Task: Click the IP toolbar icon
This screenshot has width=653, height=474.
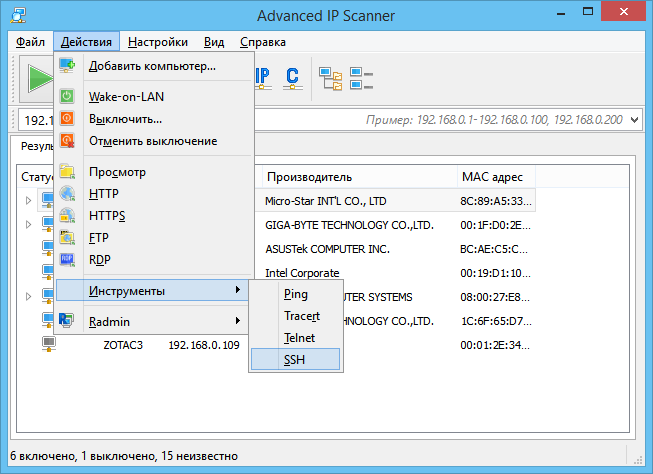Action: point(263,77)
